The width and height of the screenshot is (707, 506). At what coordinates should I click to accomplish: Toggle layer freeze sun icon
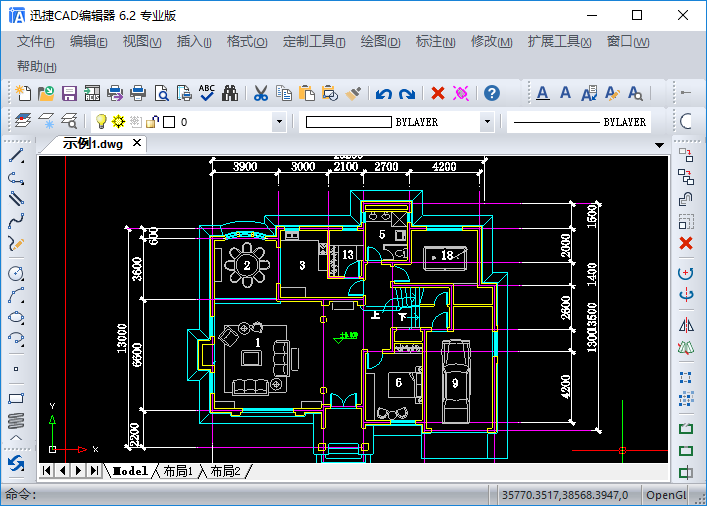118,121
